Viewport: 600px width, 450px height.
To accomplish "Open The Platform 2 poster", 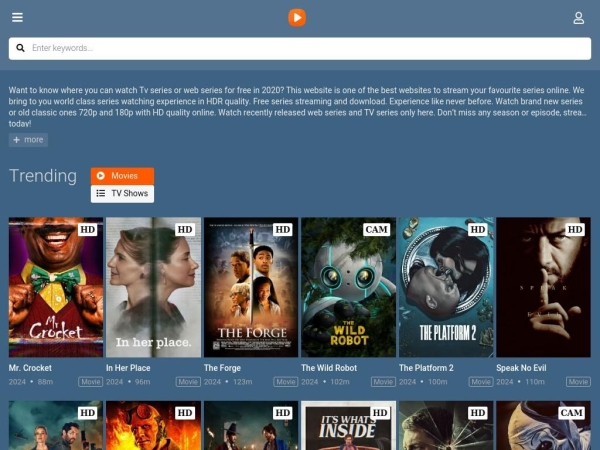I will click(446, 287).
